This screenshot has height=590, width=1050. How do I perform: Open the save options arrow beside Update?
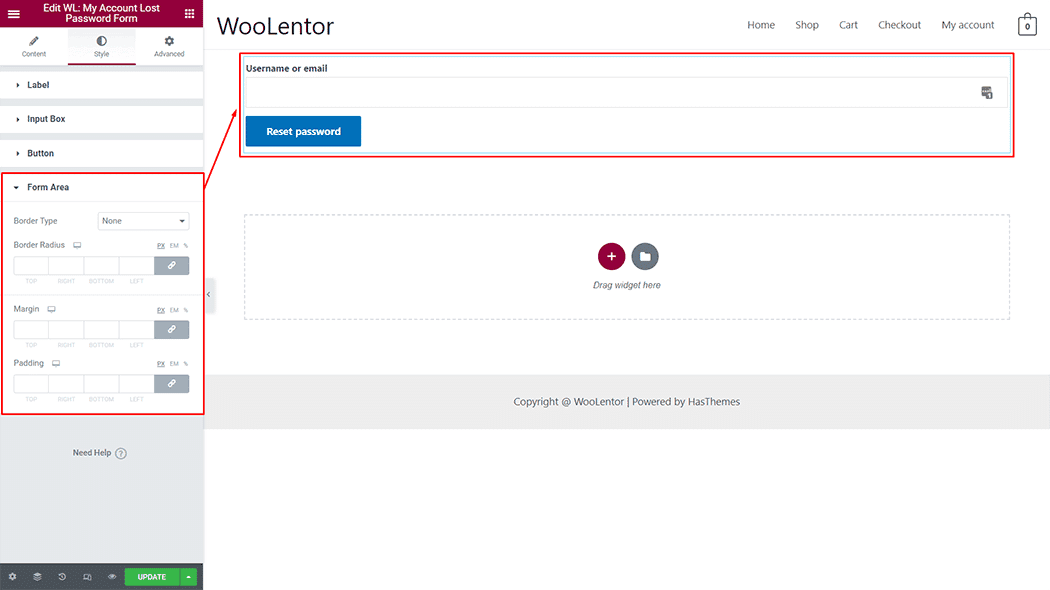point(189,577)
